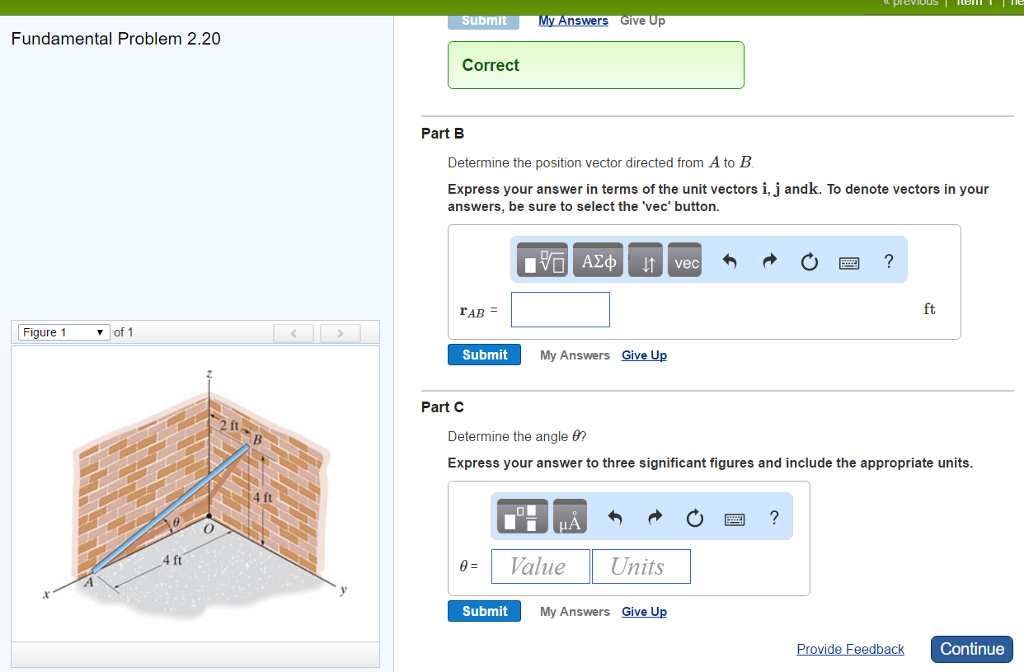Click the Continue button
This screenshot has width=1024, height=672.
pos(972,649)
